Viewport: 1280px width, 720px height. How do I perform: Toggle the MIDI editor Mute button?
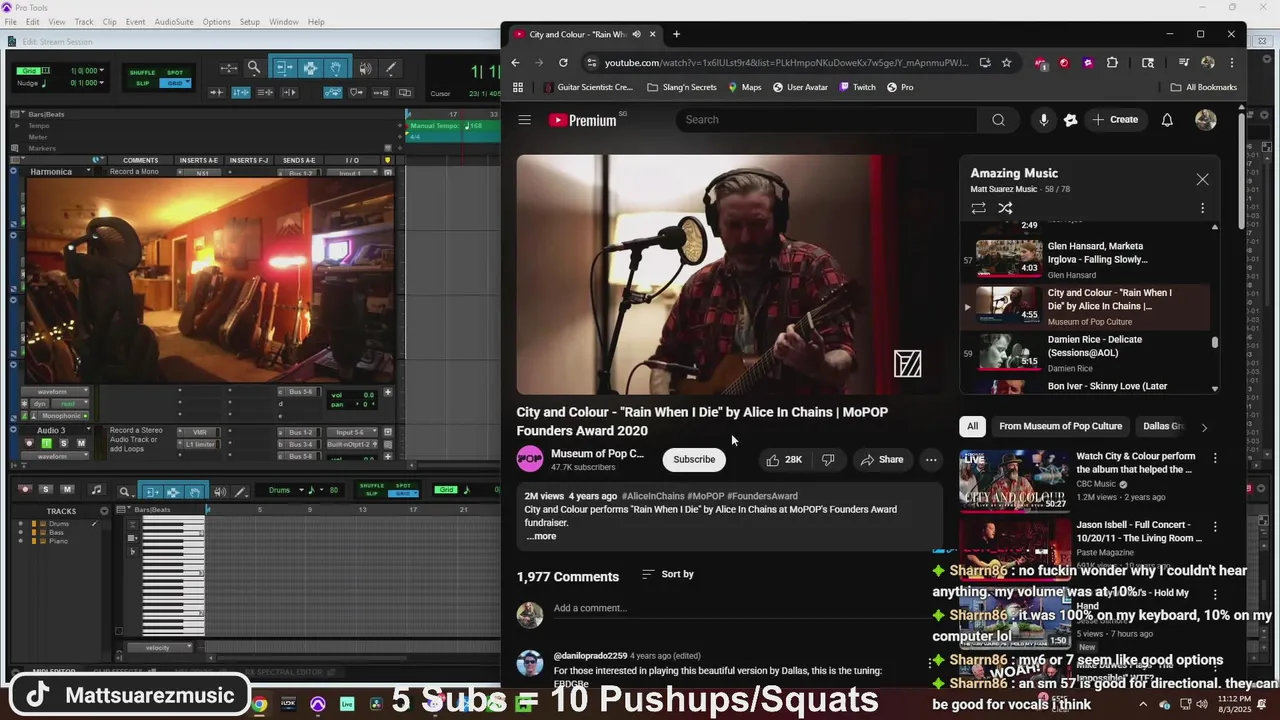coord(67,489)
